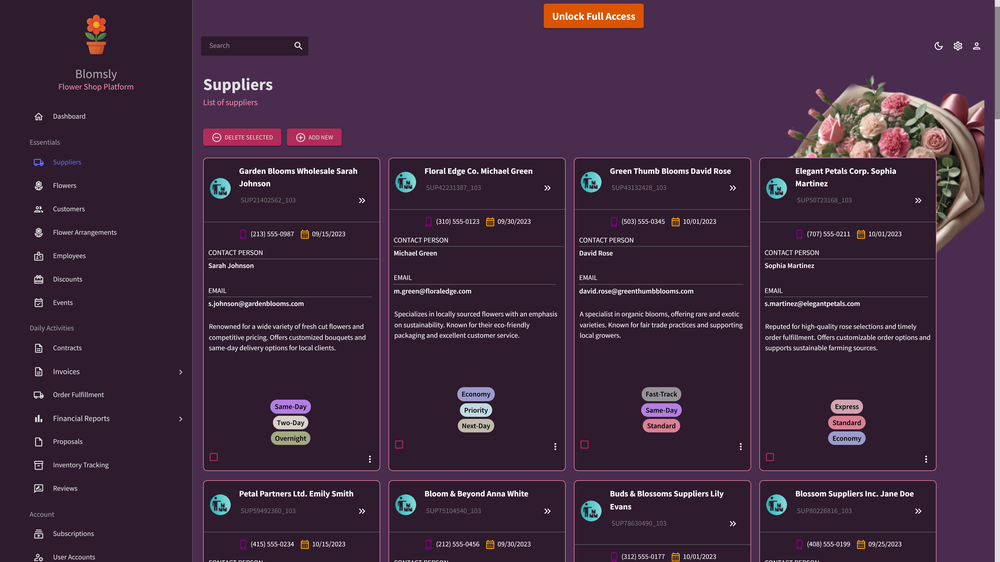
Task: Open Elegant Petals Corp. details arrow
Action: 918,200
